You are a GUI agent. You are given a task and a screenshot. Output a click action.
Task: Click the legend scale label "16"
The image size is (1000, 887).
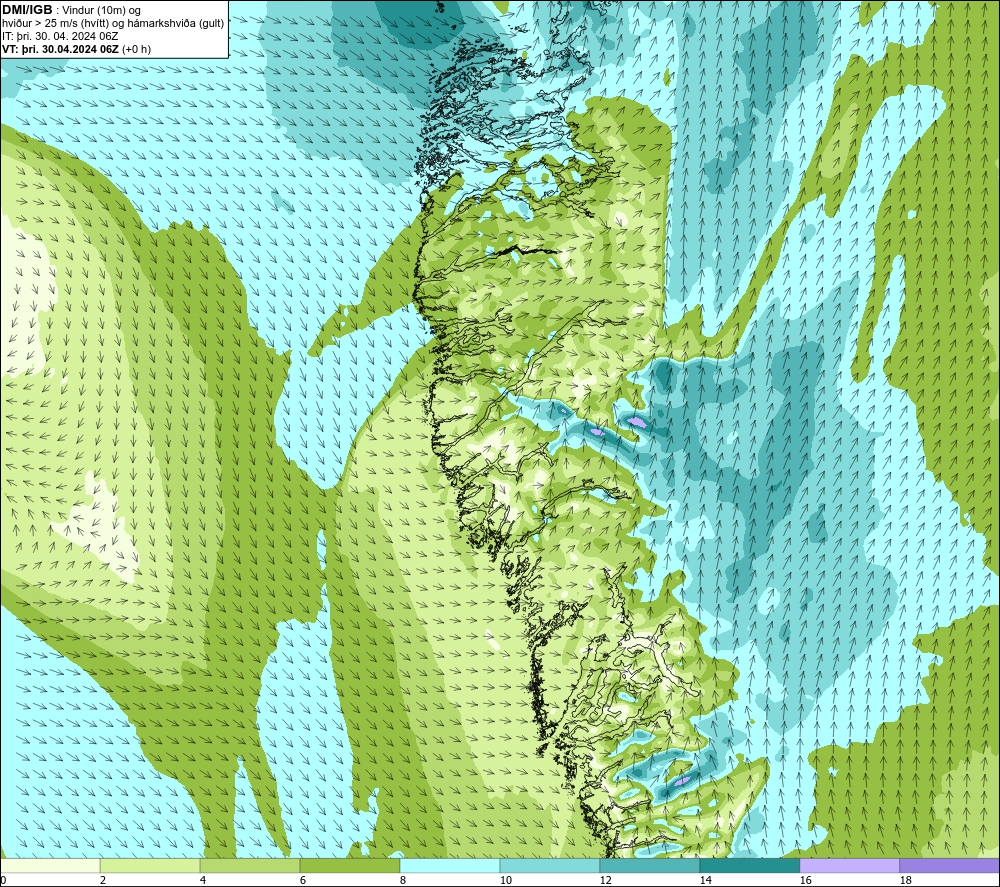[805, 880]
